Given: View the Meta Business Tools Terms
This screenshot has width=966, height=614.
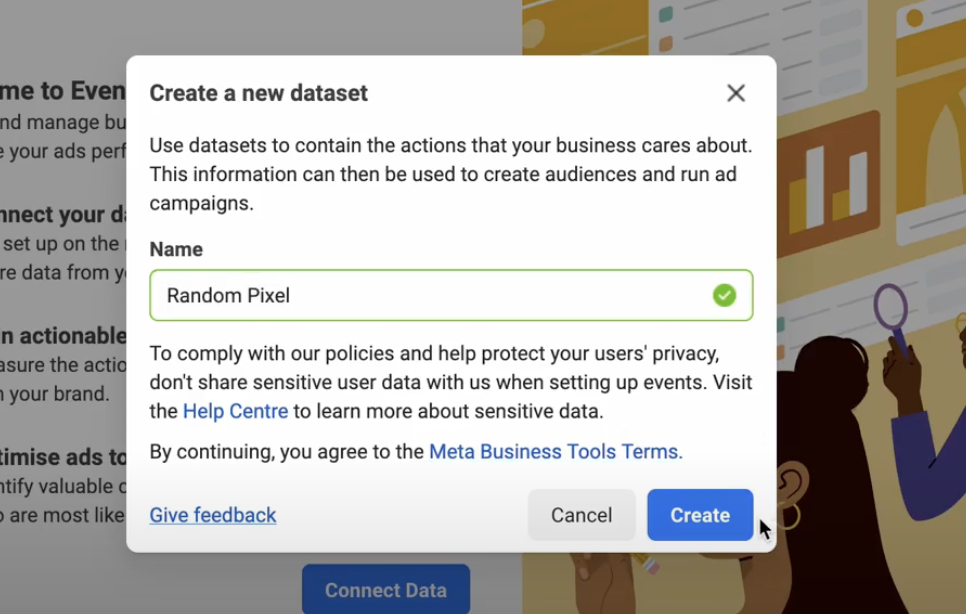Looking at the screenshot, I should (x=554, y=451).
